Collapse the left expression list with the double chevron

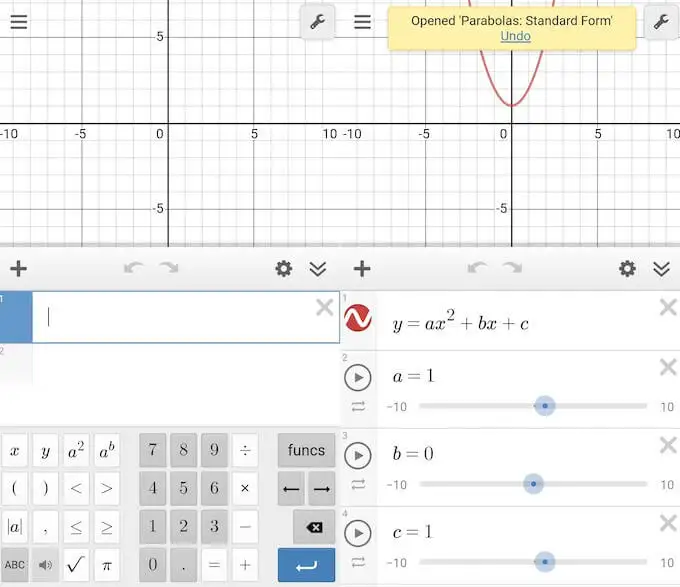[318, 269]
